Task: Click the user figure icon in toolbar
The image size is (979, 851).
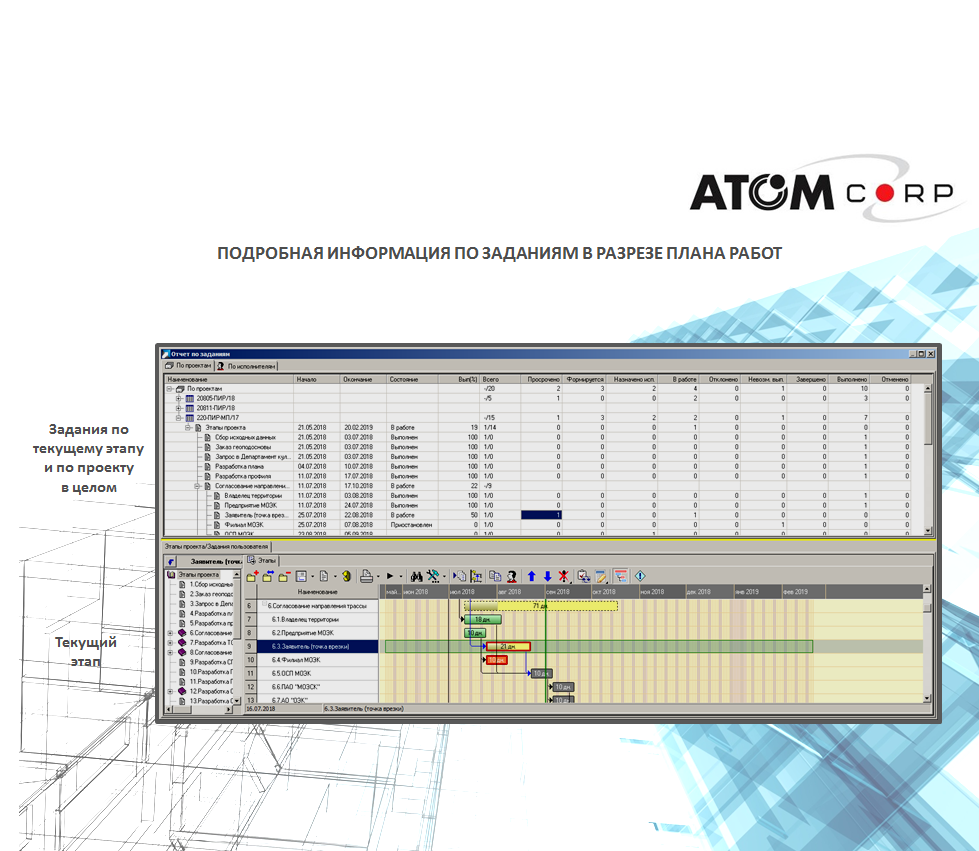Action: (x=511, y=576)
